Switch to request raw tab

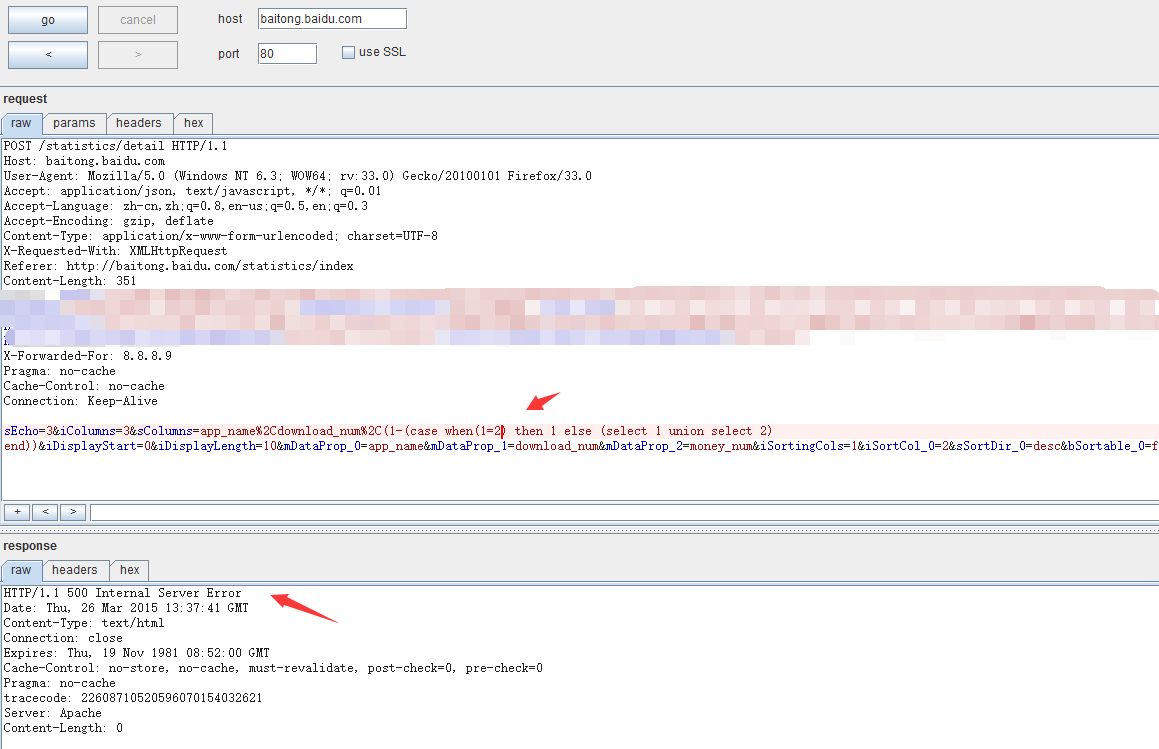point(21,123)
